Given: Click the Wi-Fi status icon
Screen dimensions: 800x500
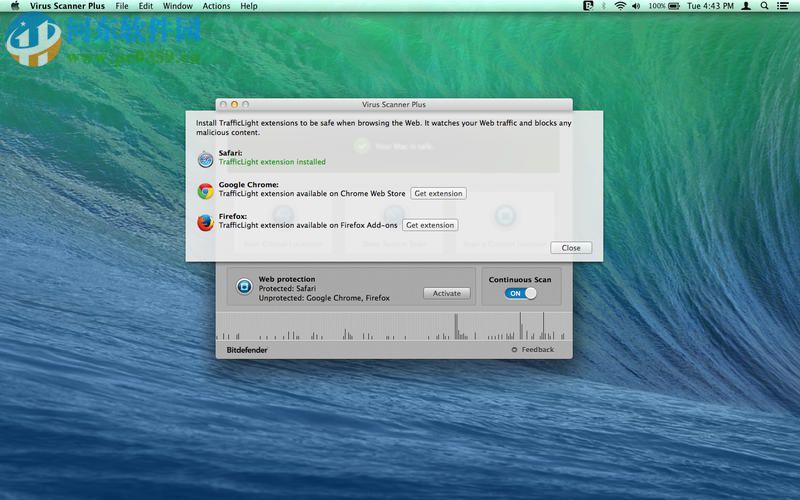Looking at the screenshot, I should (x=620, y=6).
